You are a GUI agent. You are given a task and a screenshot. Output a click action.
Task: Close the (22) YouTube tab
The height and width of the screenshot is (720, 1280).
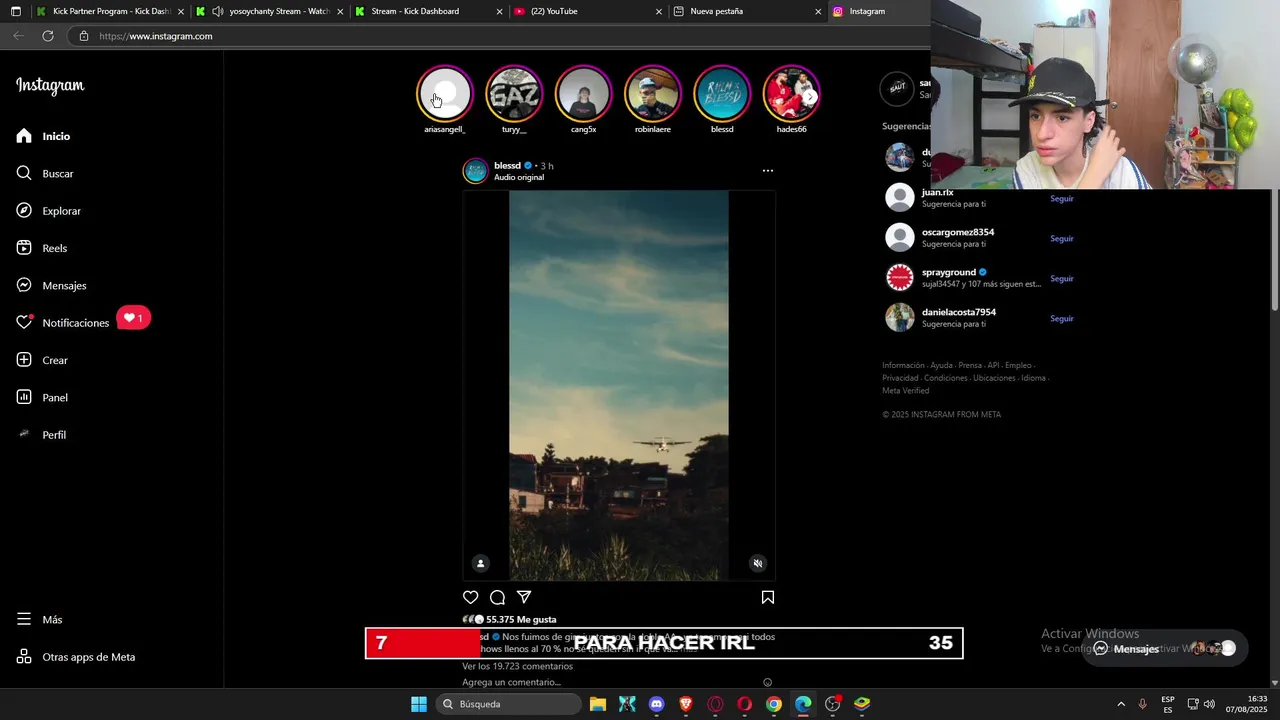tap(659, 12)
